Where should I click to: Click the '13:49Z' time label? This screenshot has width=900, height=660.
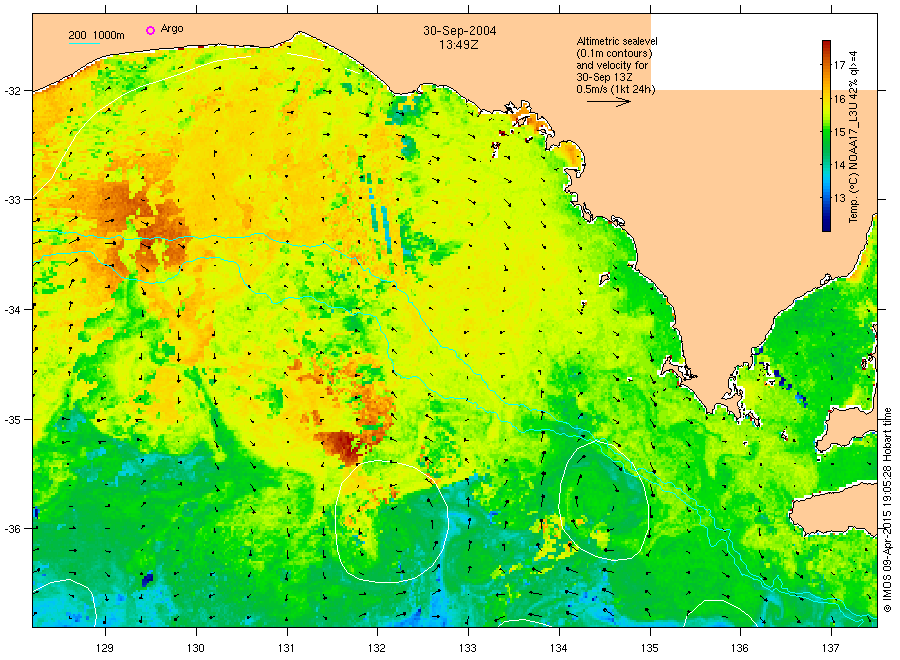[x=459, y=44]
